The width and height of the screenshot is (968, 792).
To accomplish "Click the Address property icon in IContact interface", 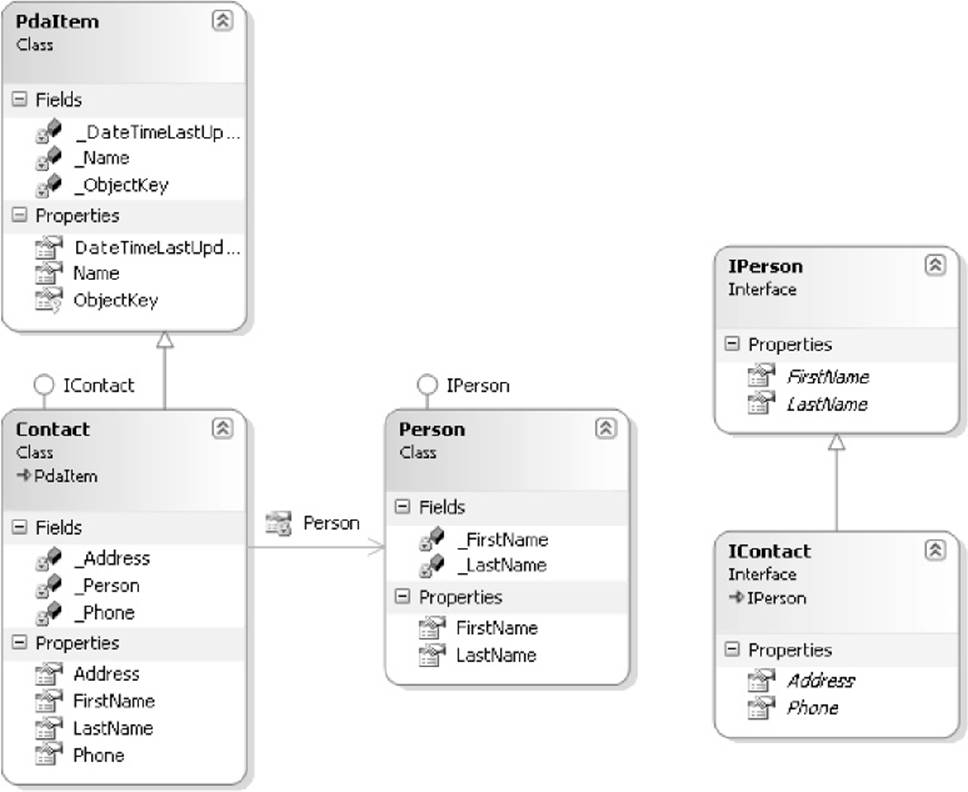I will pyautogui.click(x=761, y=680).
